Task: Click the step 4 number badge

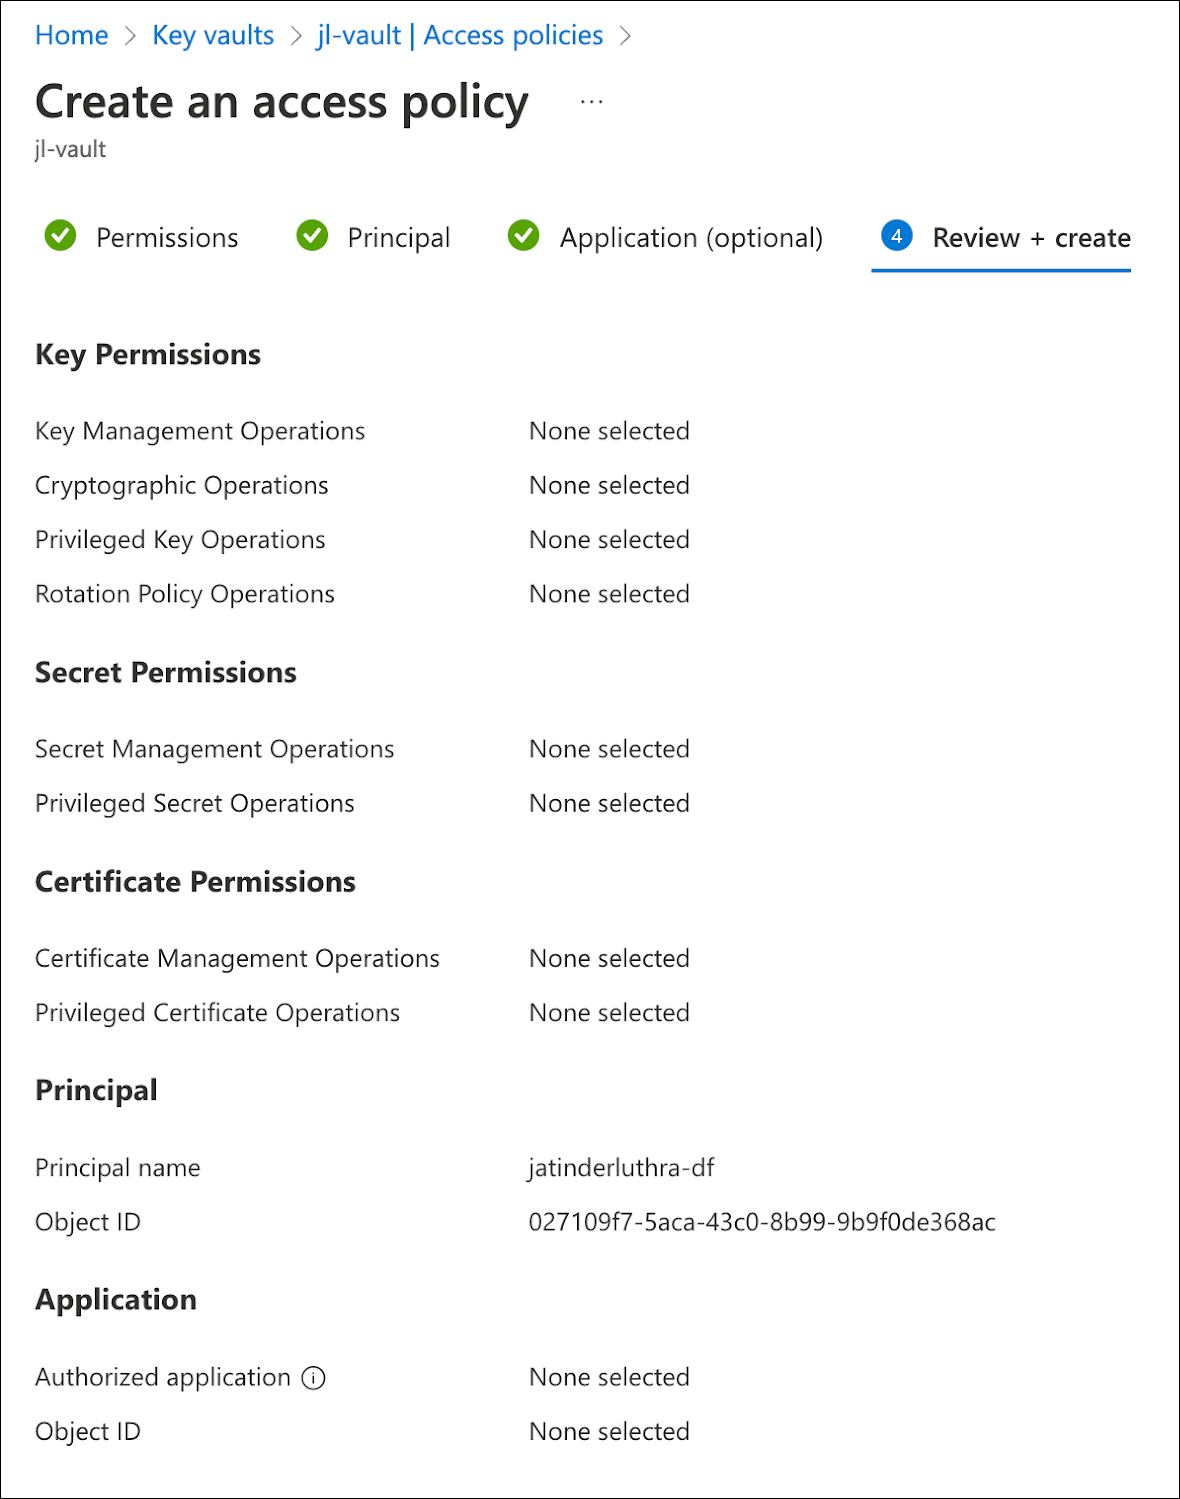Action: (x=897, y=236)
